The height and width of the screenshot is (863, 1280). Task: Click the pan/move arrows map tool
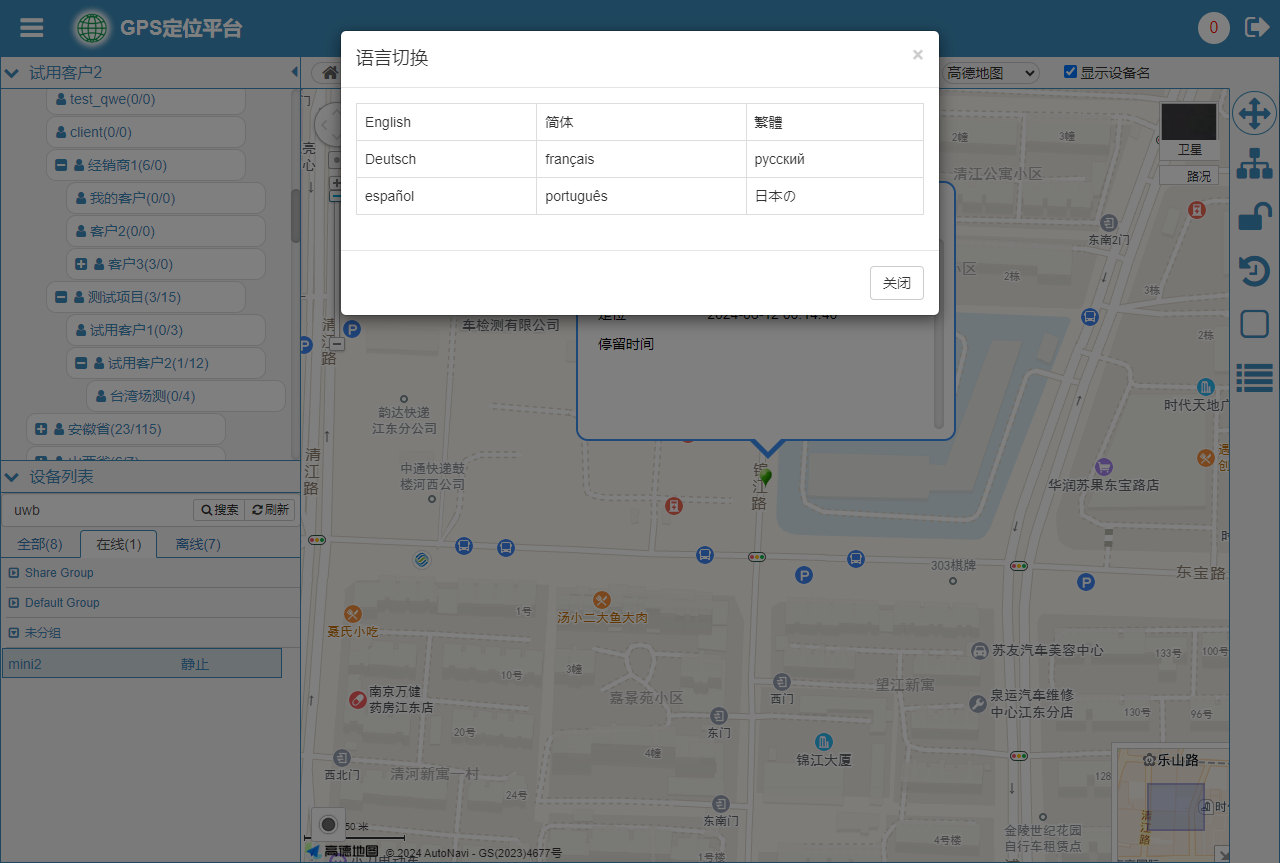tap(1254, 114)
